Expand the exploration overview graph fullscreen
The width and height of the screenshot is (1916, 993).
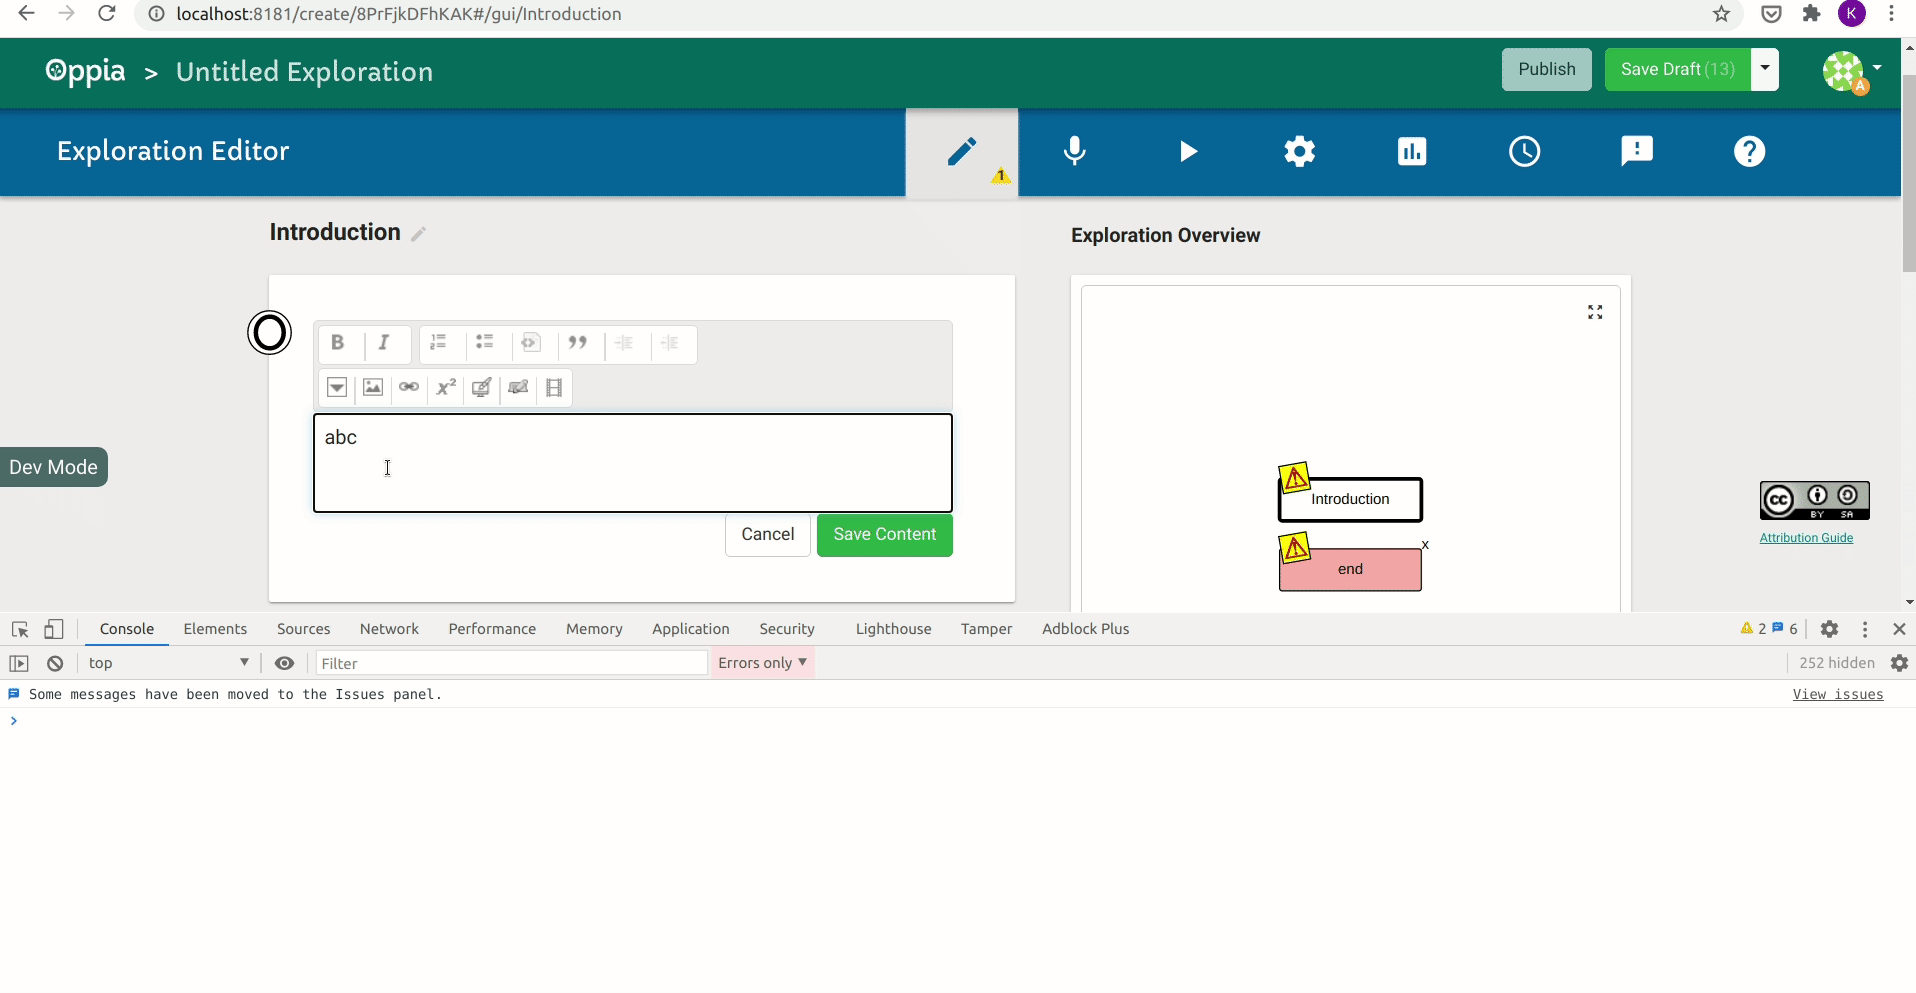point(1595,313)
